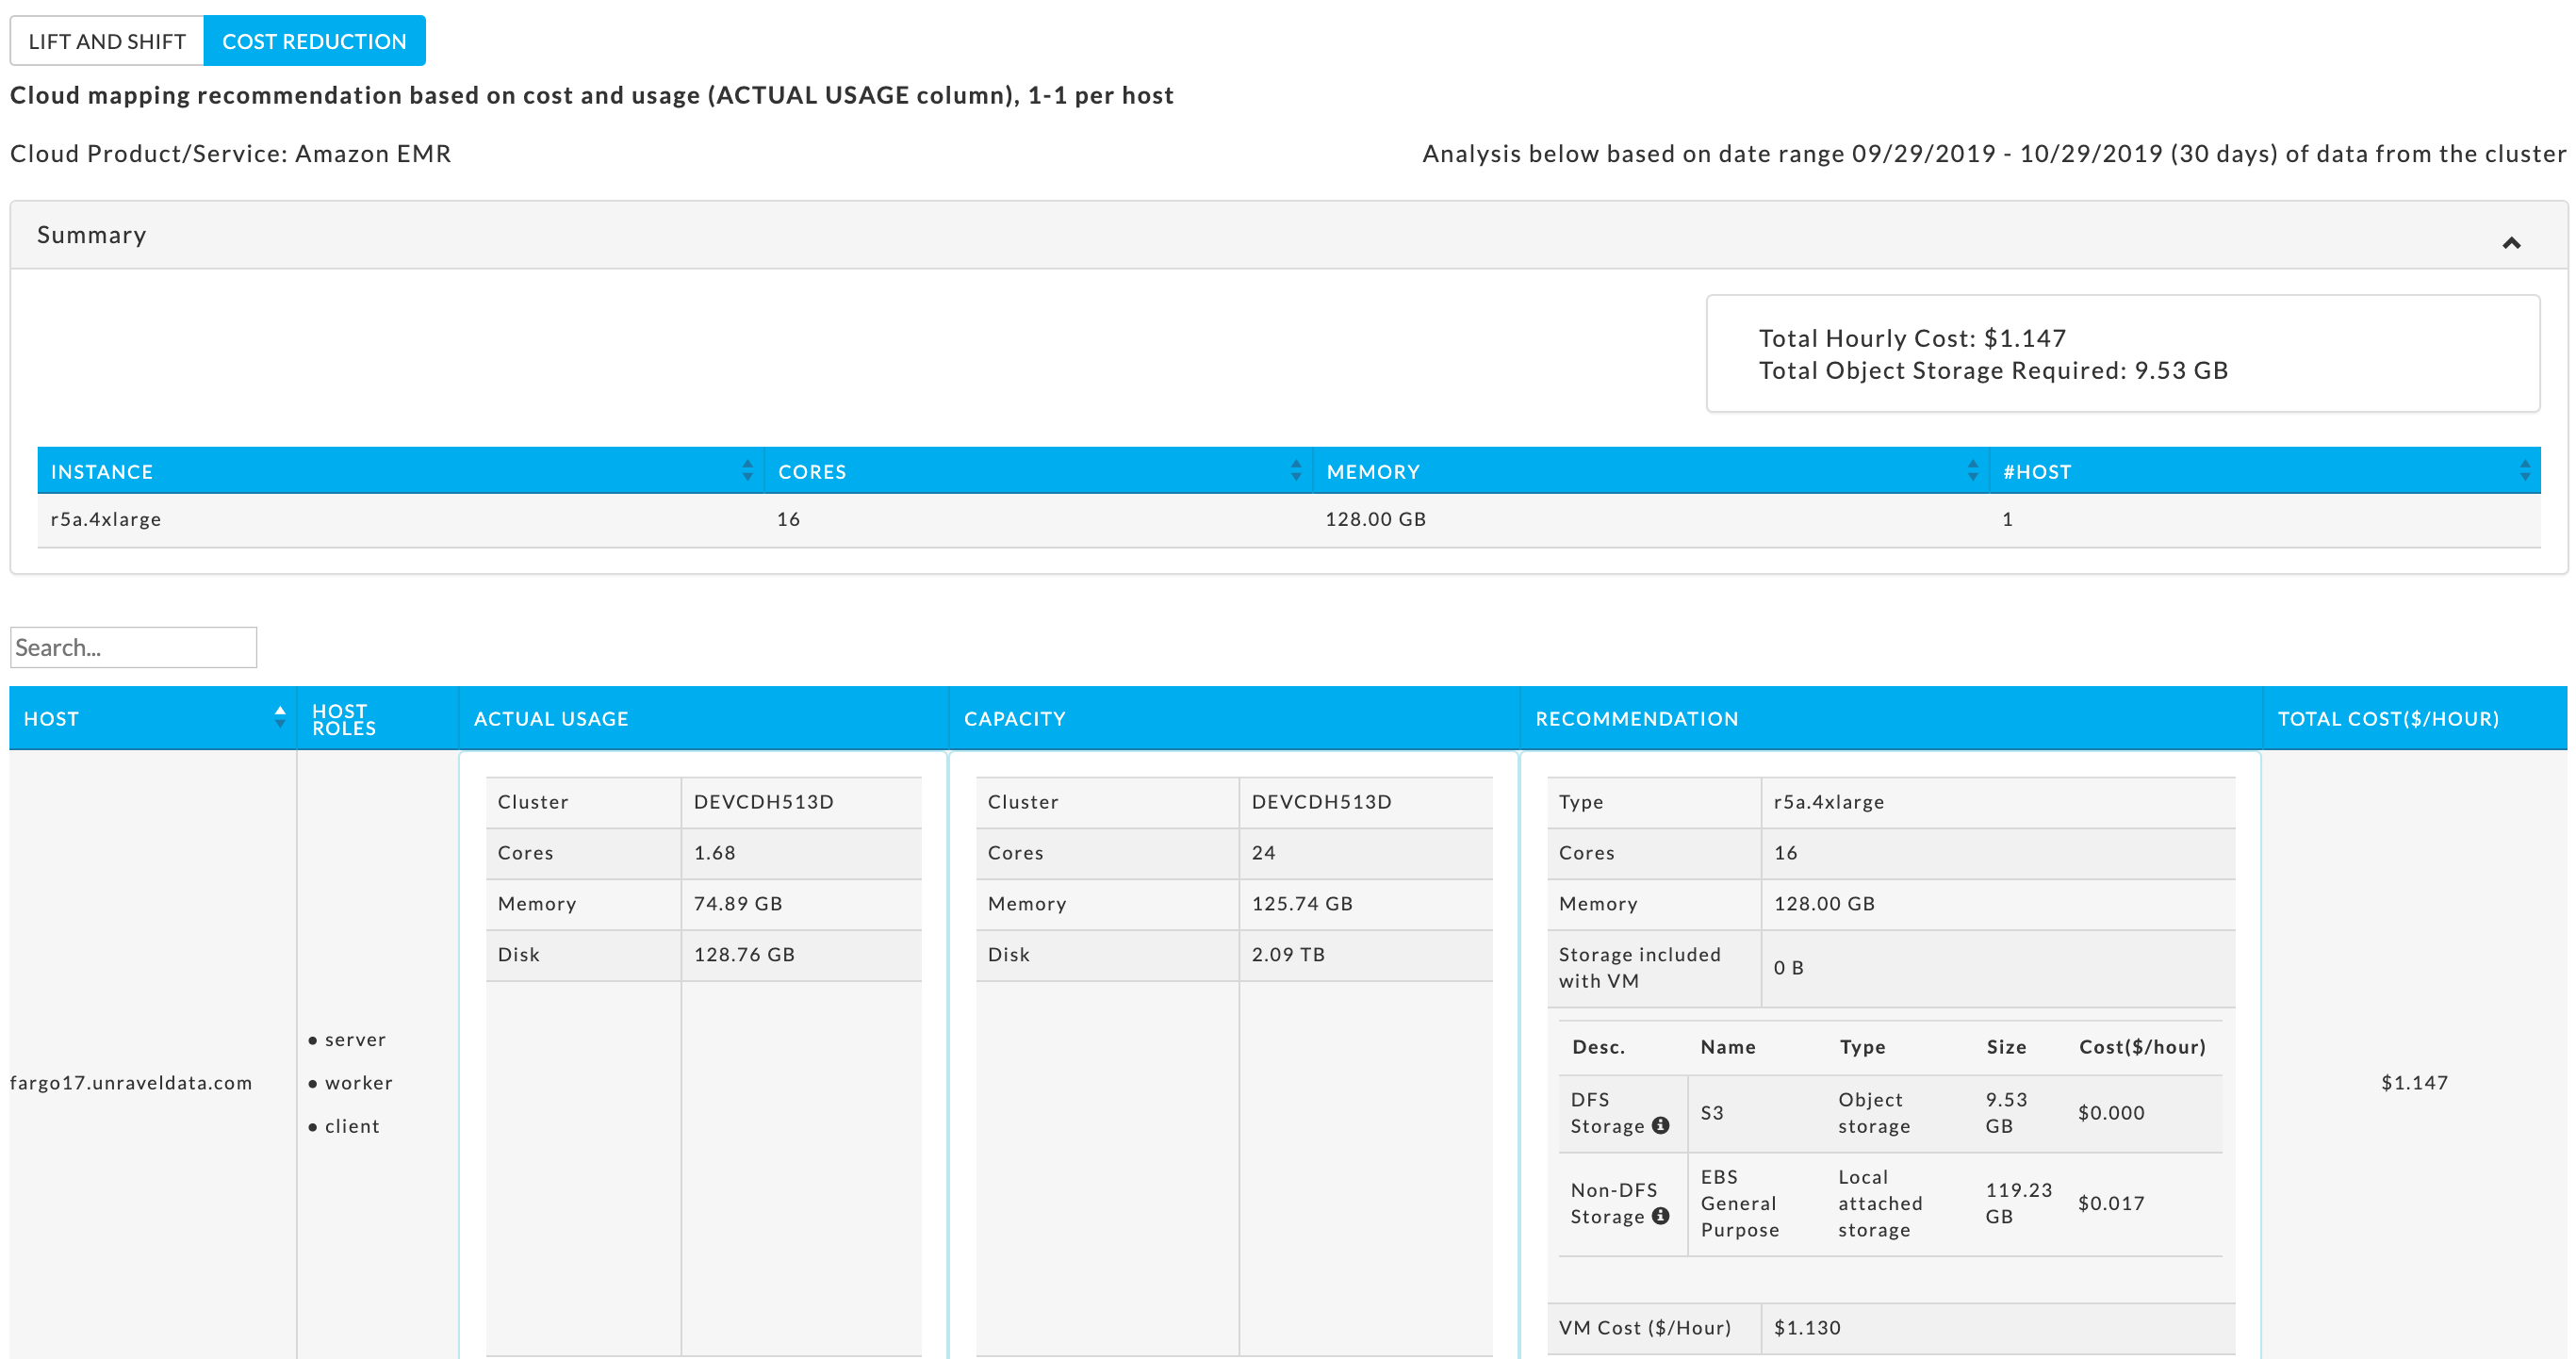The image size is (2576, 1359).
Task: Click Local attached storage type cell
Action: click(x=1880, y=1203)
